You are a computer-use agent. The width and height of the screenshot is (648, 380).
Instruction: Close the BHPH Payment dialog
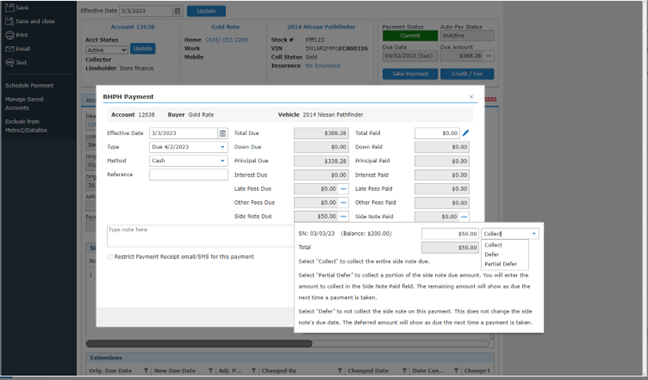(471, 97)
